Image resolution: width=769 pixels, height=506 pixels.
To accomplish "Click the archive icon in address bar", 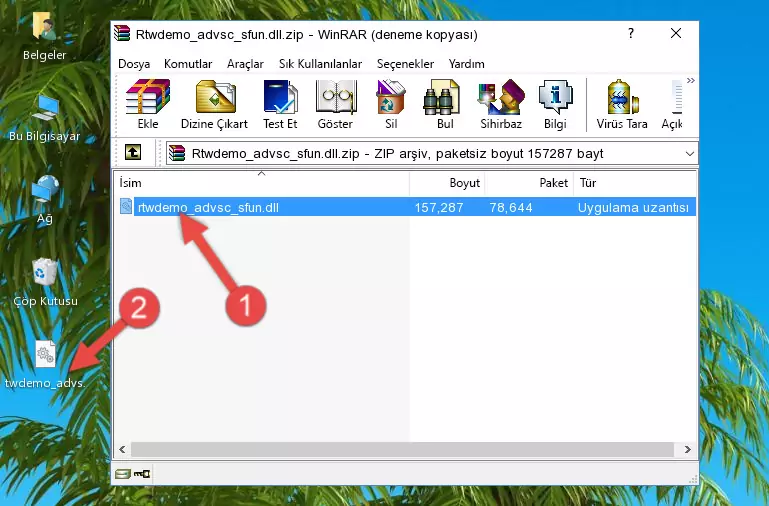I will tap(177, 153).
